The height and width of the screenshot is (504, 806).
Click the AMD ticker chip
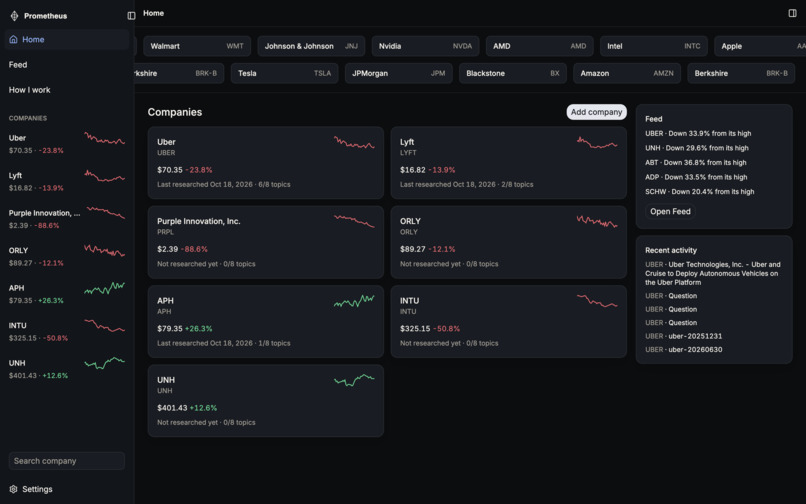[x=539, y=46]
